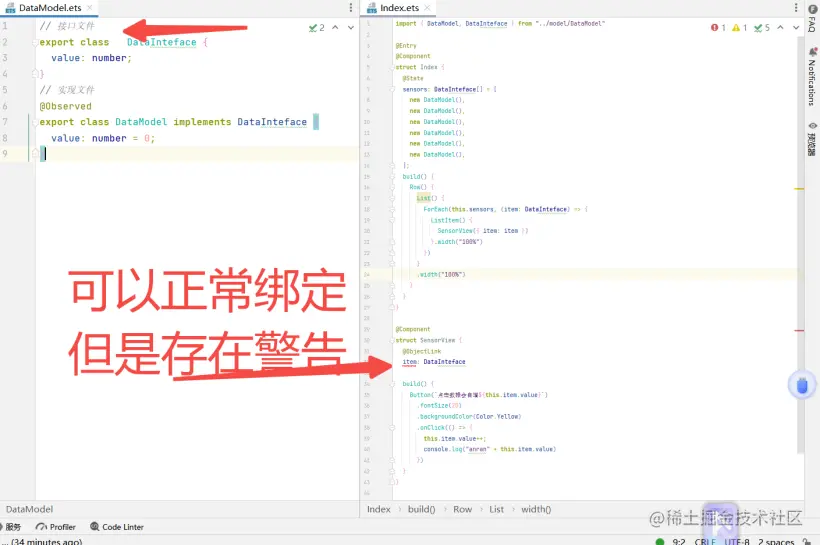820x545 pixels.
Task: Collapse the List() block fold marker
Action: [392, 198]
